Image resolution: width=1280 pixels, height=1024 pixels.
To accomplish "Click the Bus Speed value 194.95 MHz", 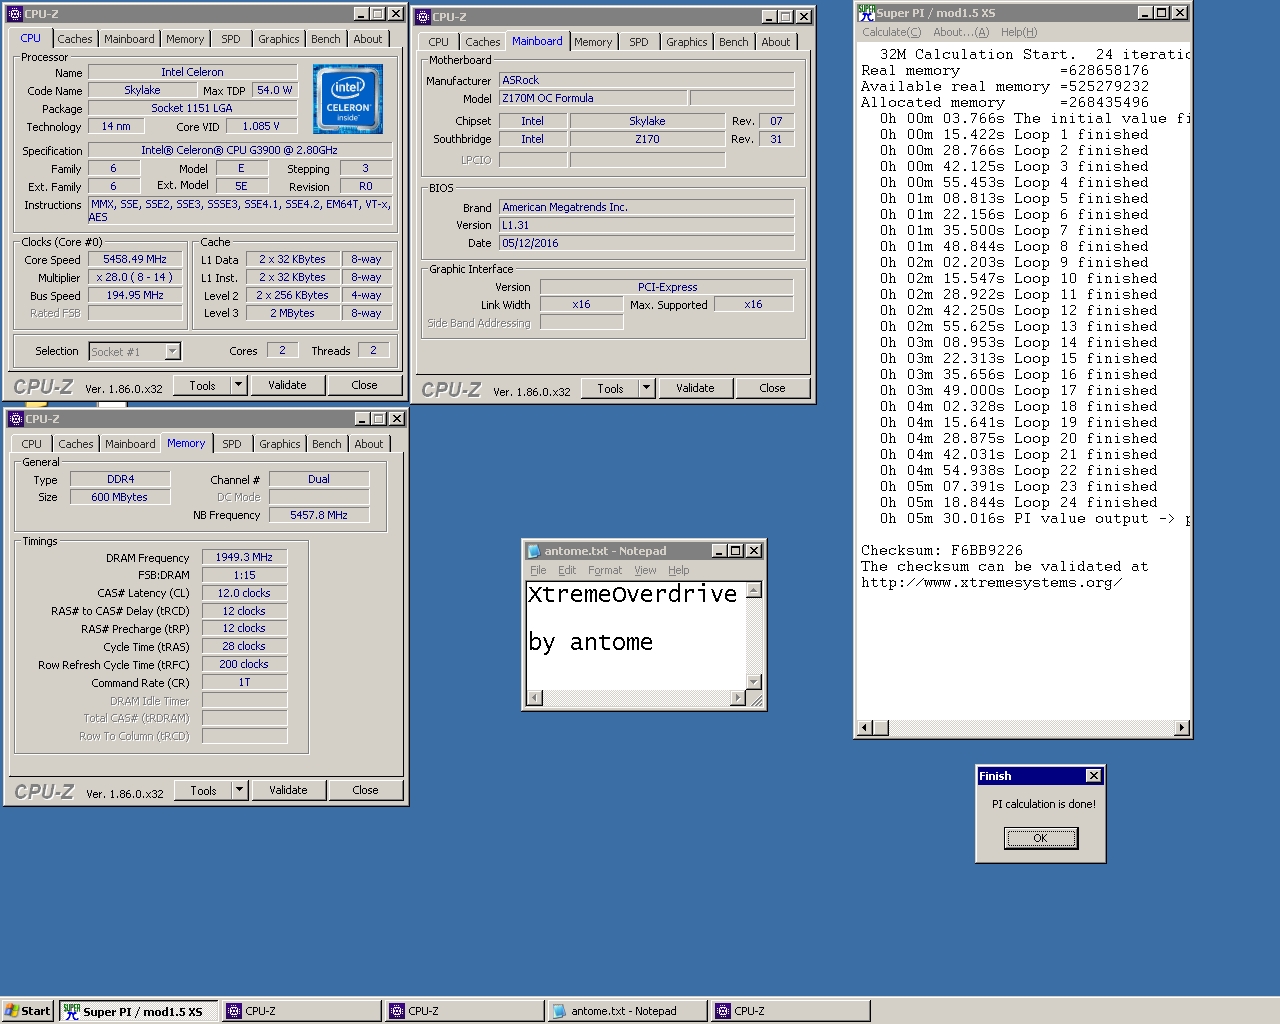I will [x=135, y=295].
